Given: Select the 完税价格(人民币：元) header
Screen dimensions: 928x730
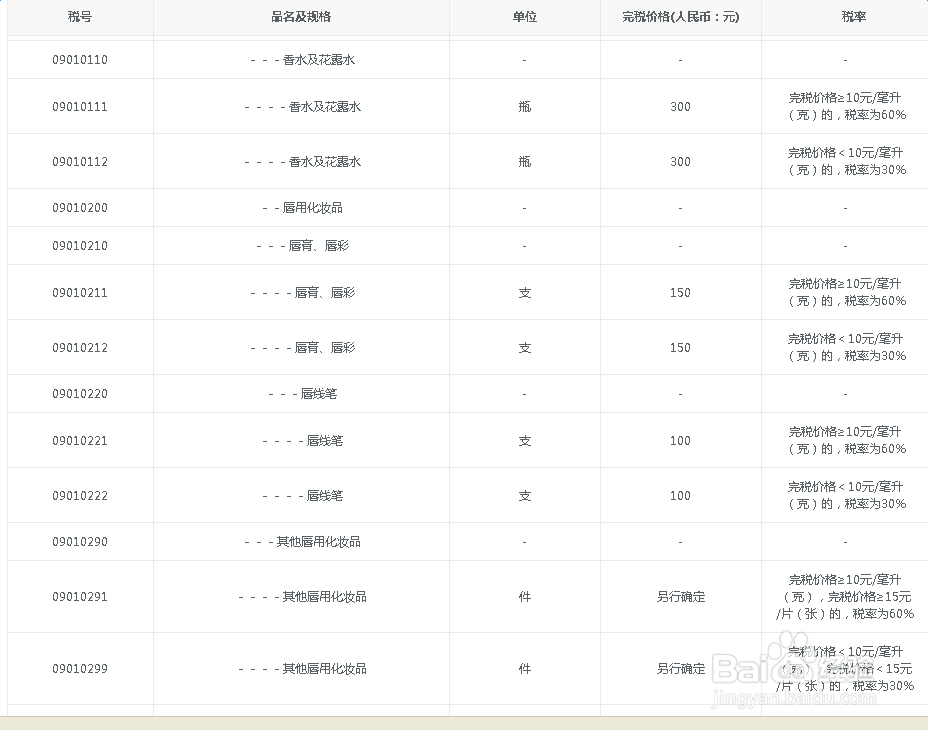Looking at the screenshot, I should tap(680, 17).
